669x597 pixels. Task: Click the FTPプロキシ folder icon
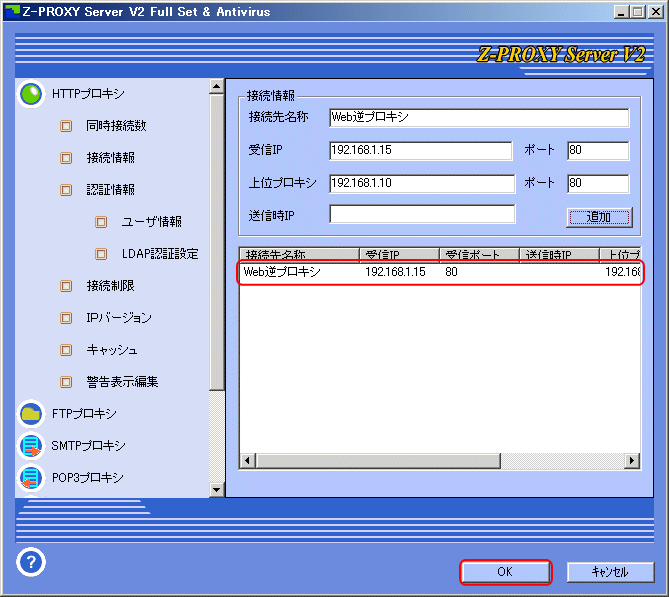coord(31,414)
